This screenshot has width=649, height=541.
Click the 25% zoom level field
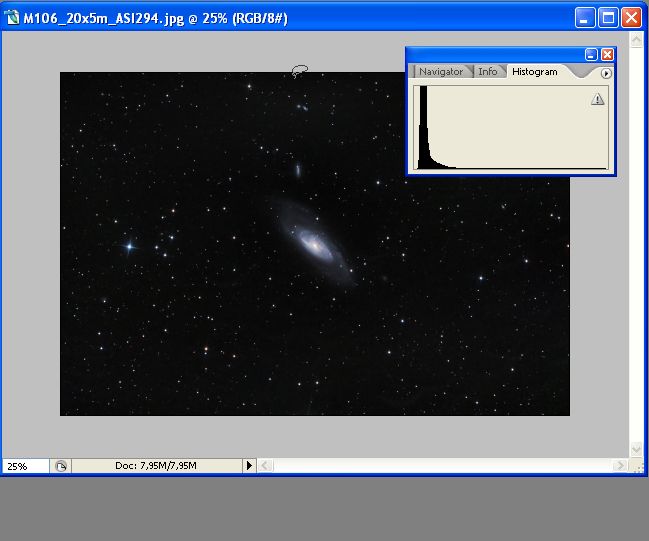[26, 466]
